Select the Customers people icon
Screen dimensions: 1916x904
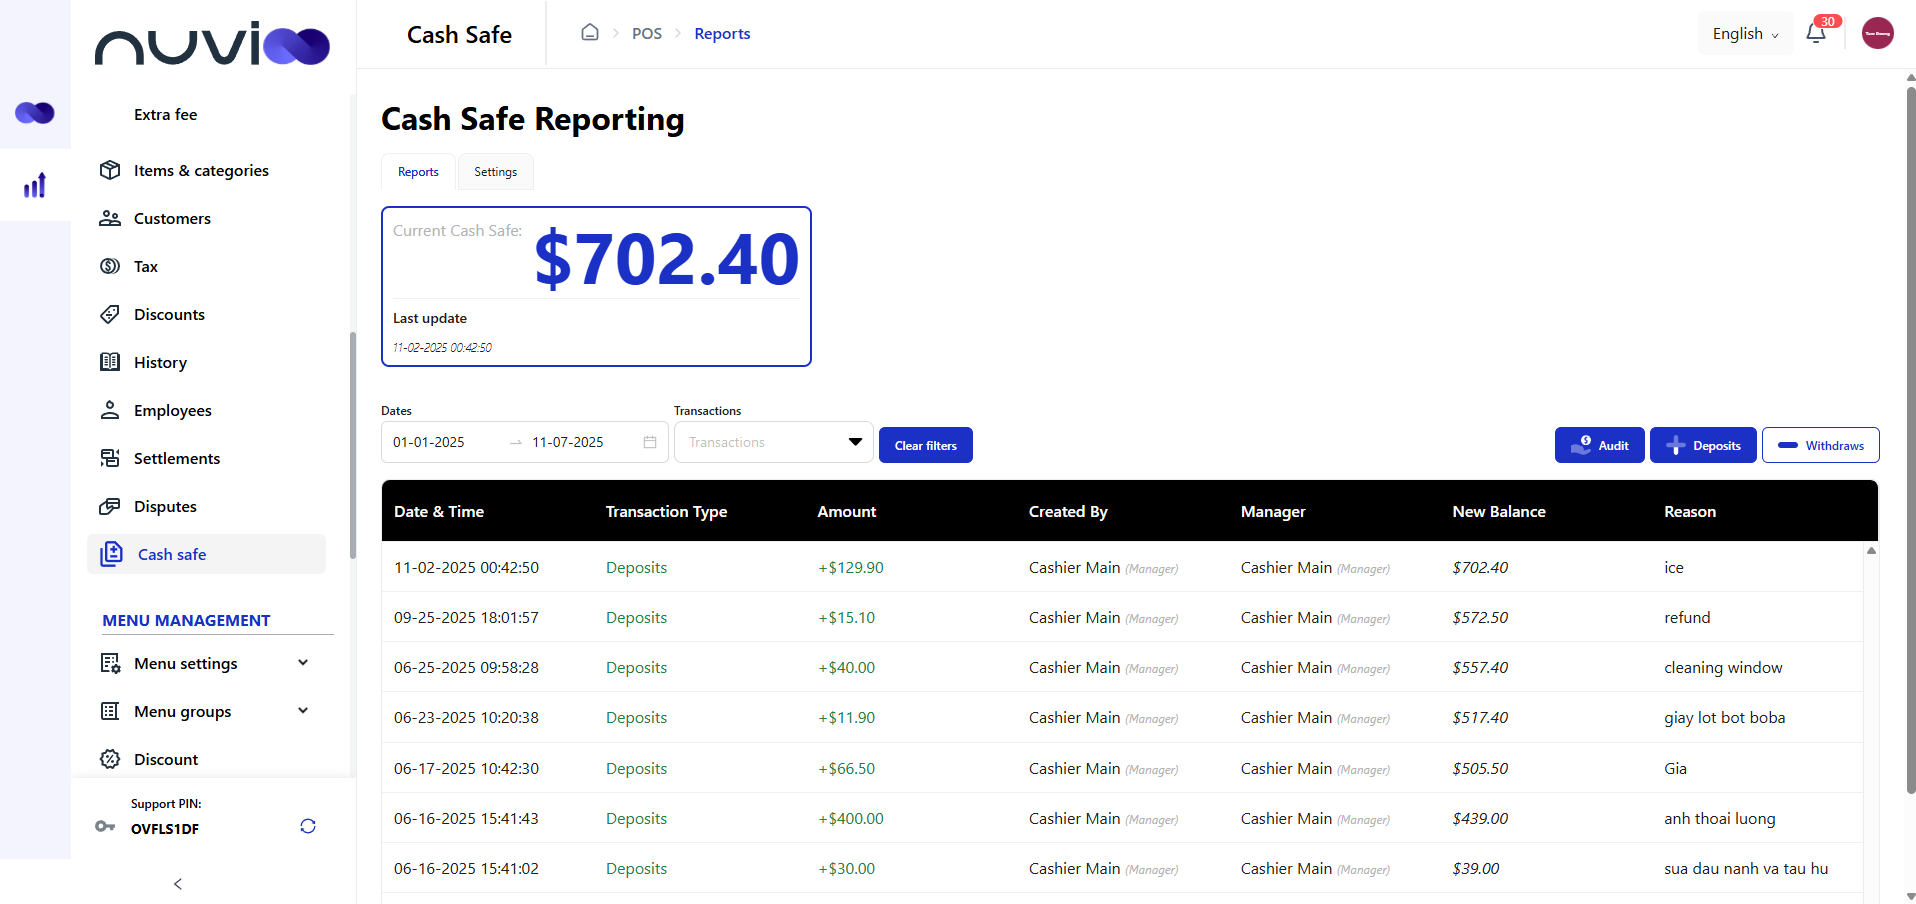tap(110, 218)
